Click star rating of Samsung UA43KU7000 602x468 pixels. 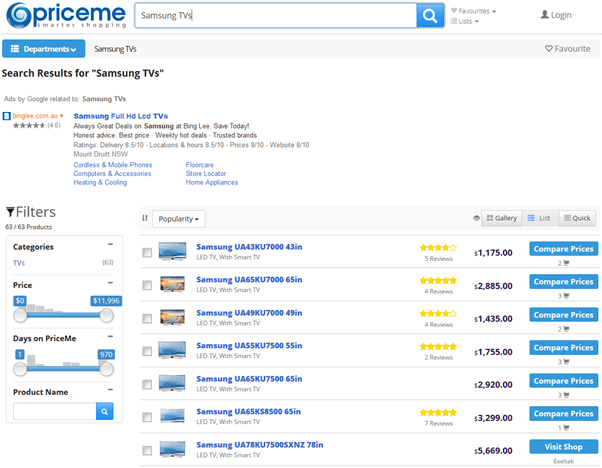(438, 248)
